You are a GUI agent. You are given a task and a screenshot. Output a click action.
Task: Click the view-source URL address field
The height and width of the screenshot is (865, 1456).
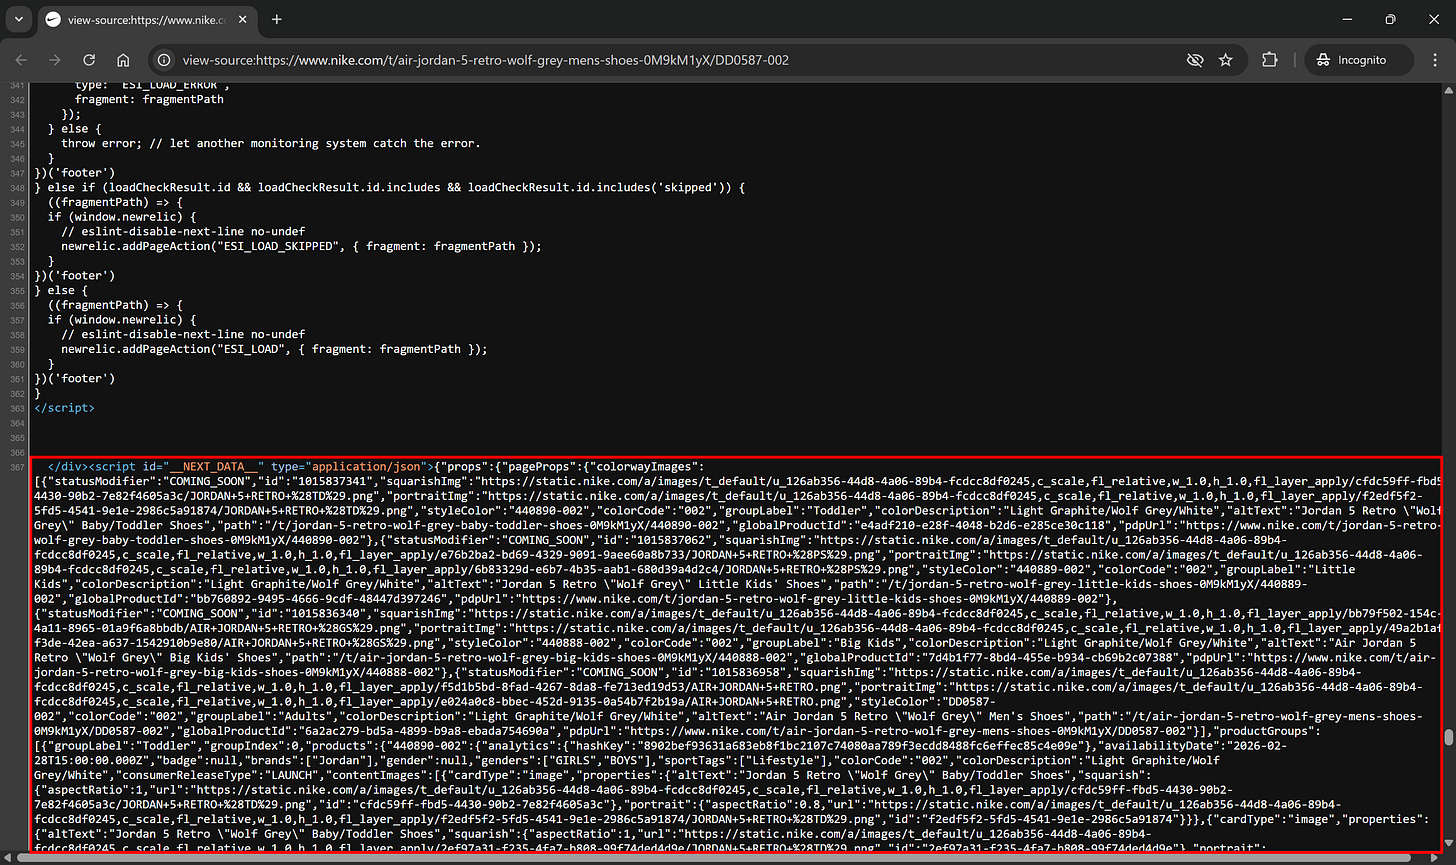(486, 60)
